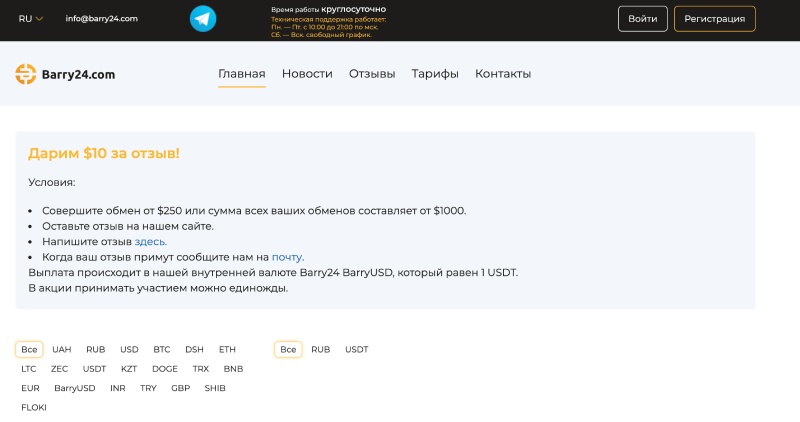
Task: Click the info@barry24.com email address
Action: pos(101,19)
